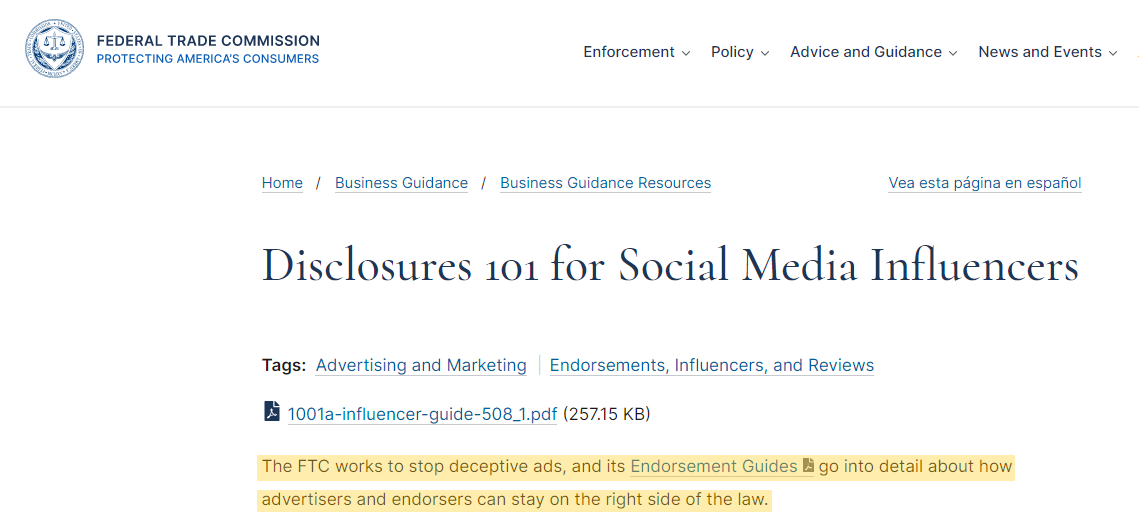
Task: Click the FTC seal logo
Action: click(55, 50)
